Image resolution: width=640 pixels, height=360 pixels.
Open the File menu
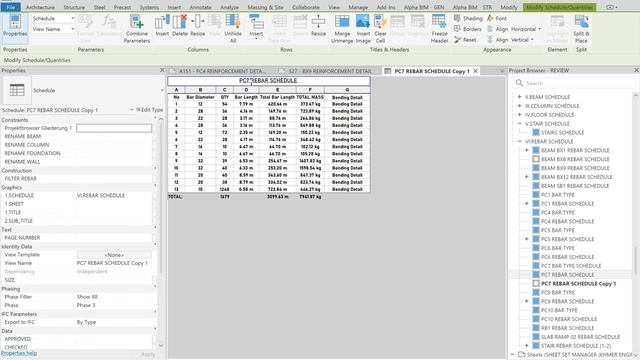pos(11,7)
